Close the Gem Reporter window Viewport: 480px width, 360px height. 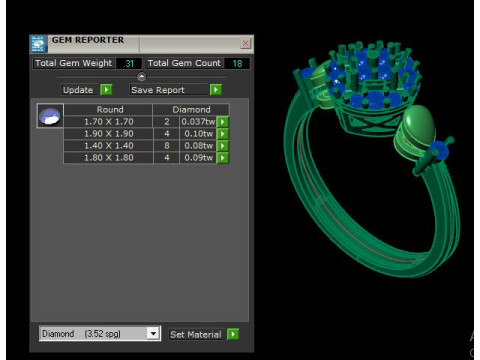(246, 43)
